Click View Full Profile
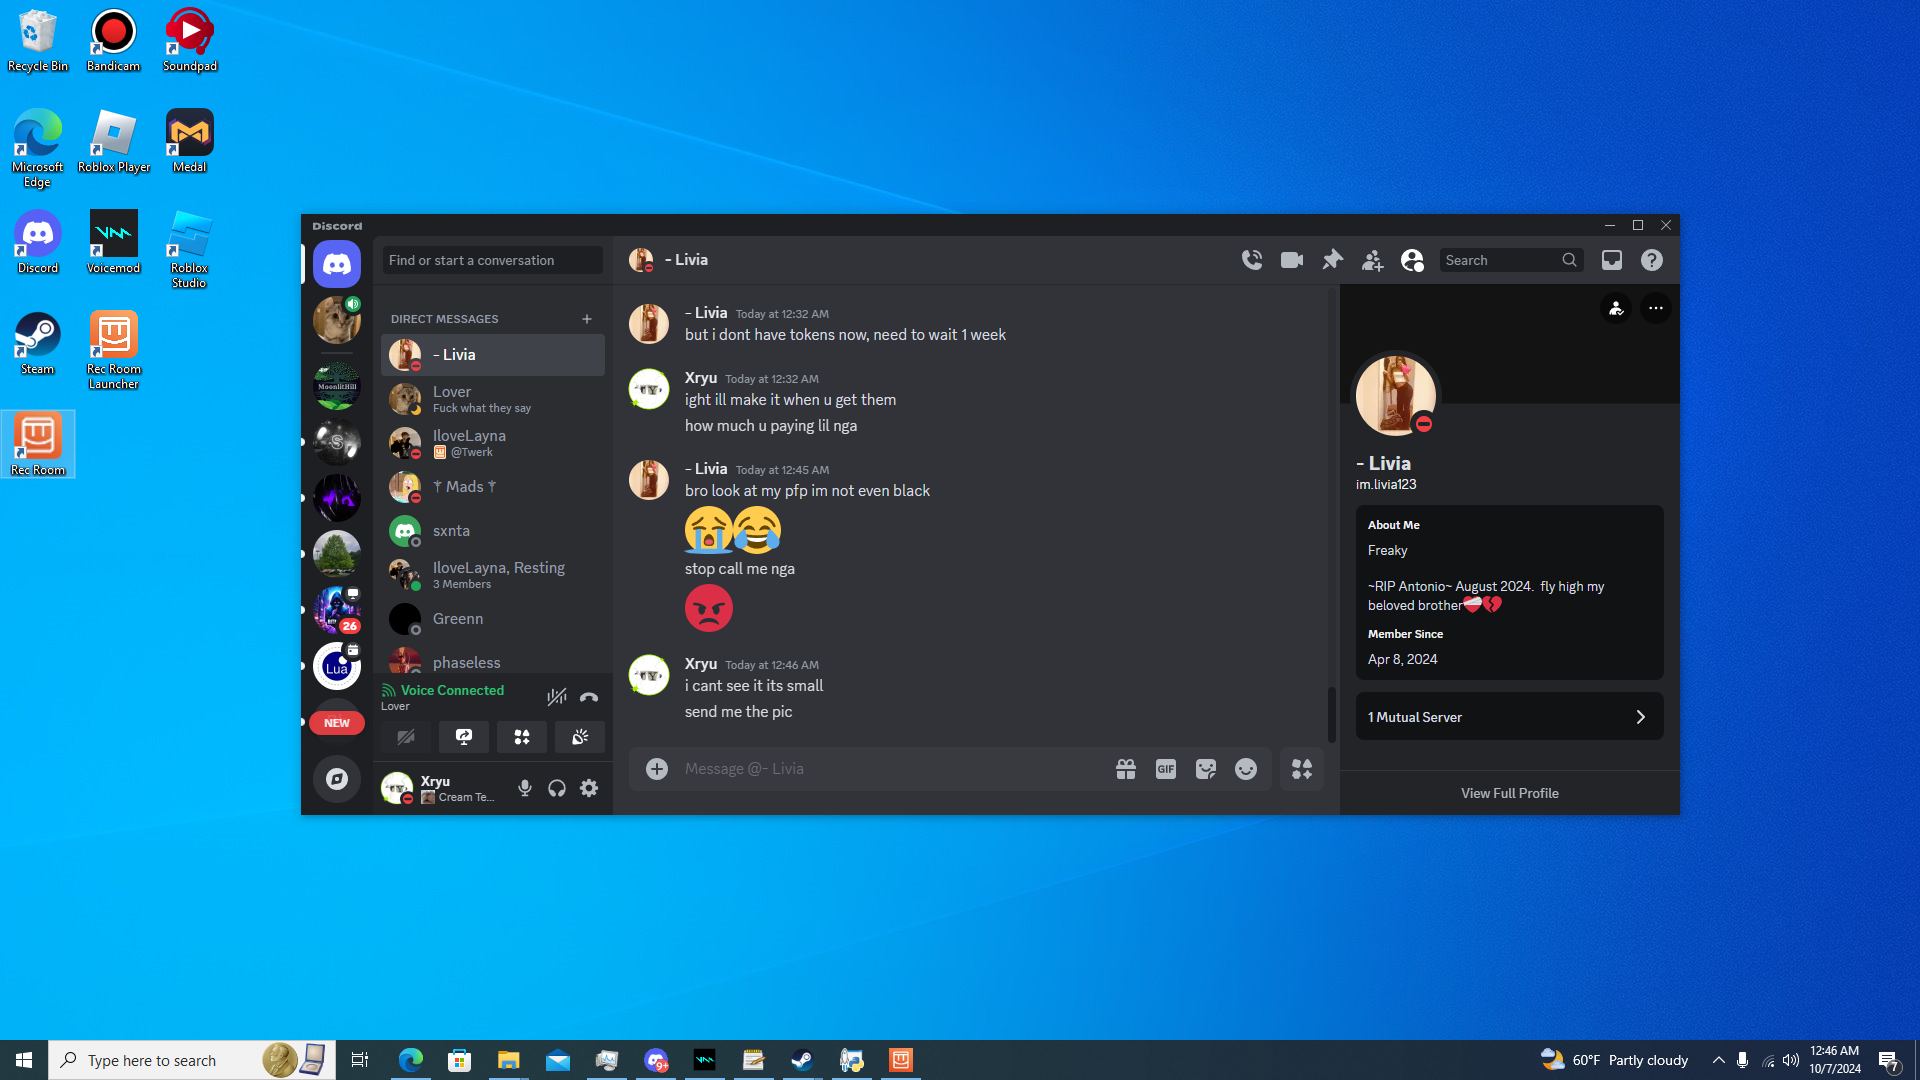The height and width of the screenshot is (1080, 1920). click(1509, 793)
